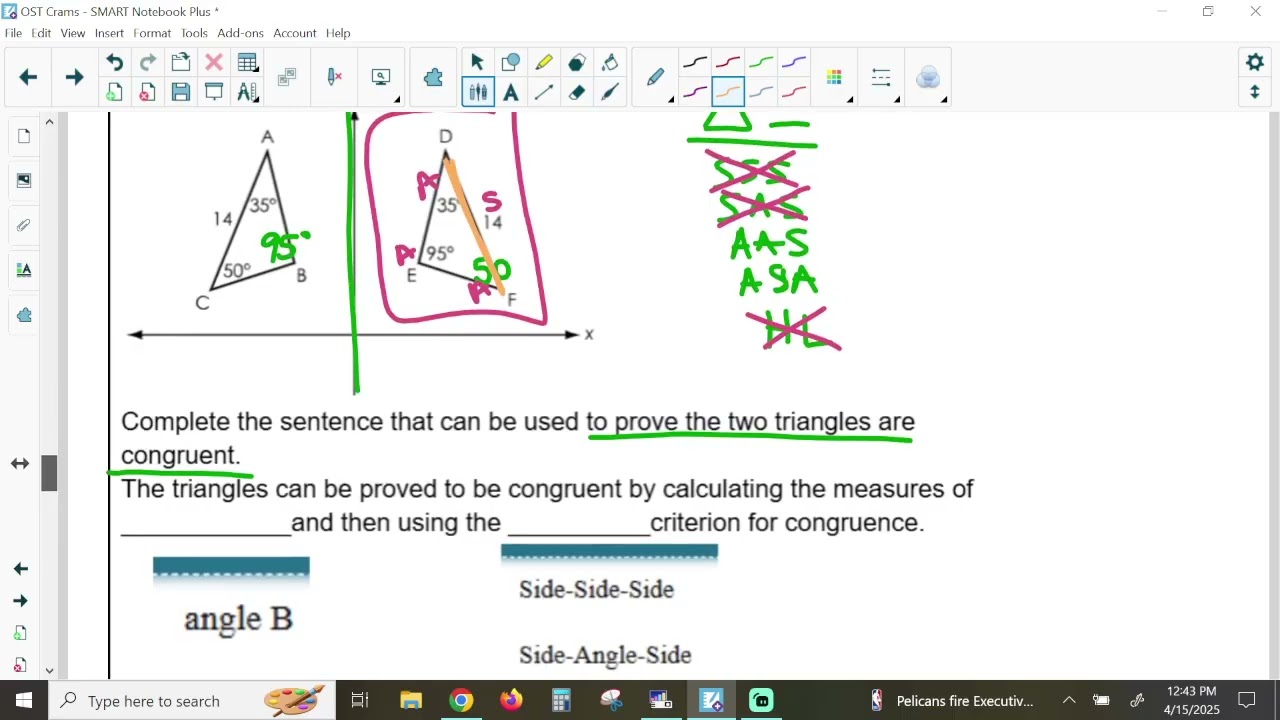Select the yellow highlighter tool
The image size is (1280, 720).
543,63
